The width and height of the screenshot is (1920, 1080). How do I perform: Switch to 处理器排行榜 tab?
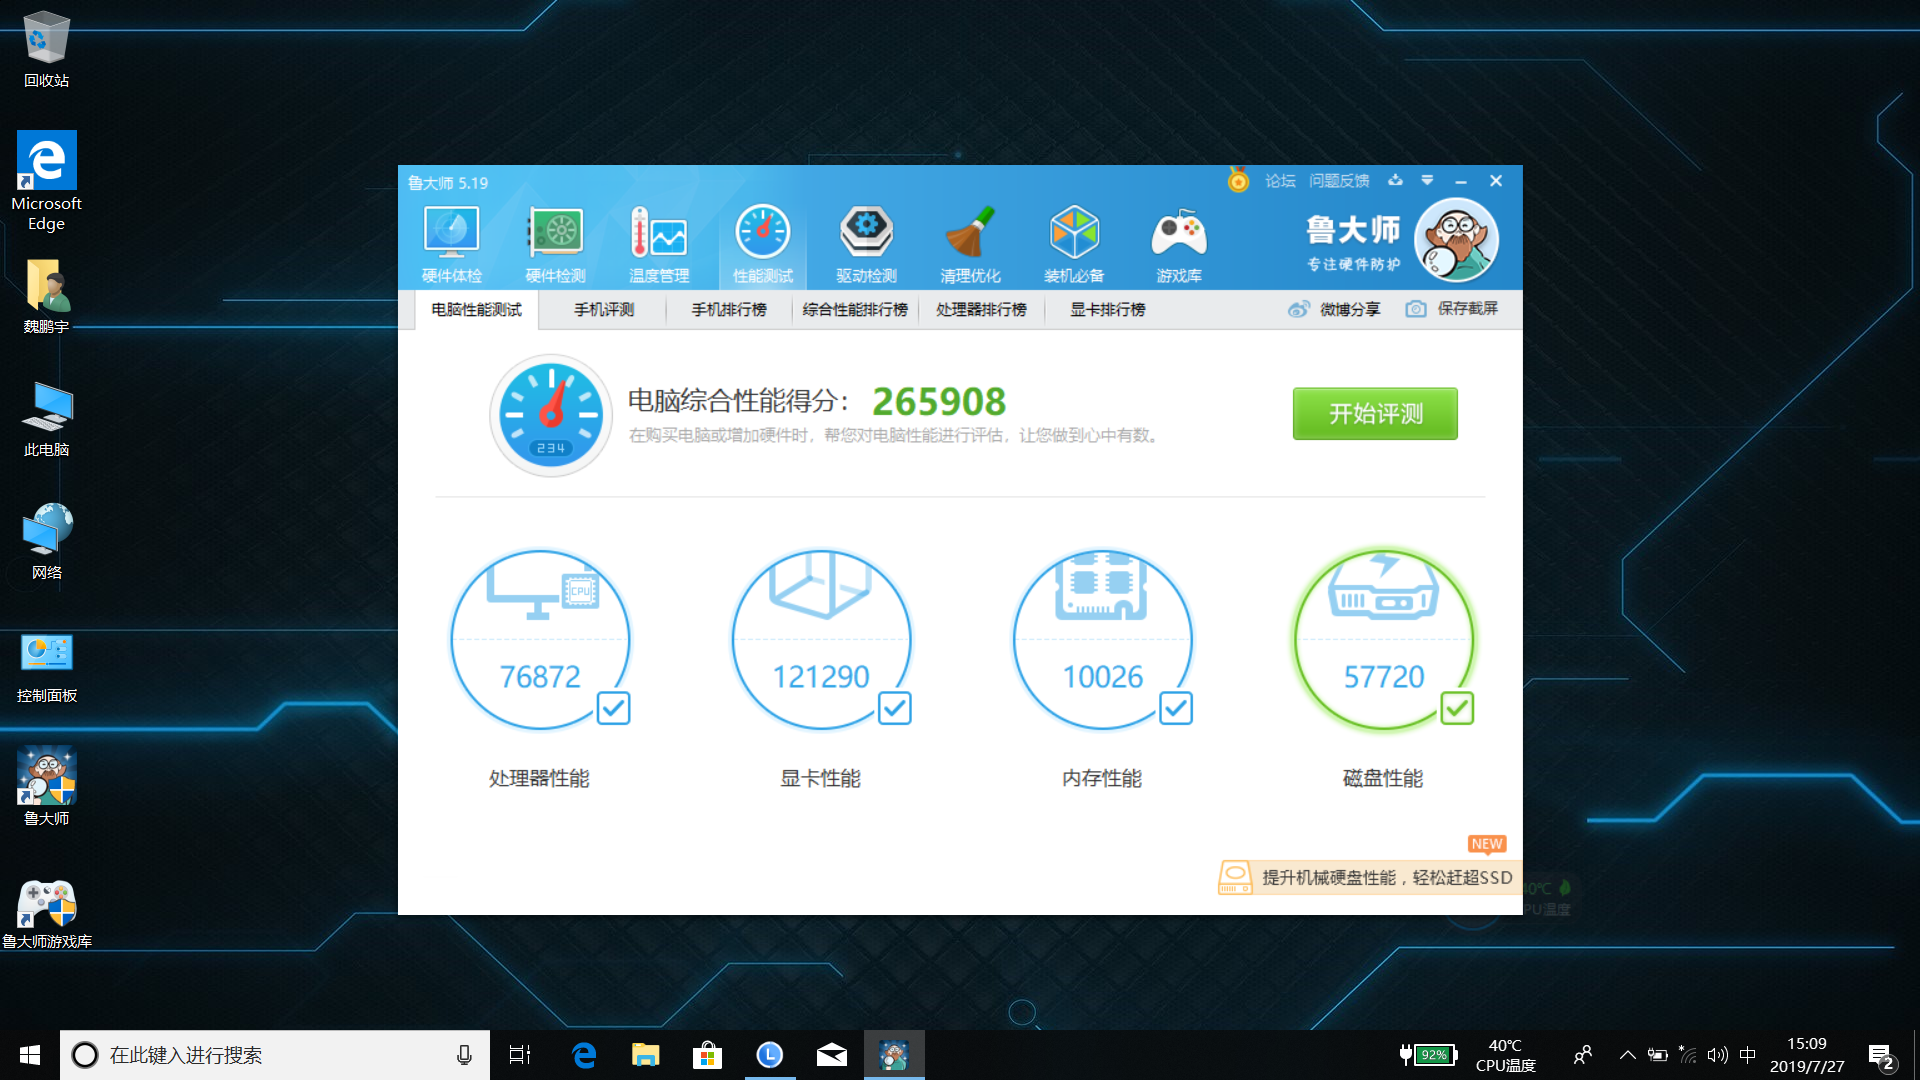click(x=981, y=310)
